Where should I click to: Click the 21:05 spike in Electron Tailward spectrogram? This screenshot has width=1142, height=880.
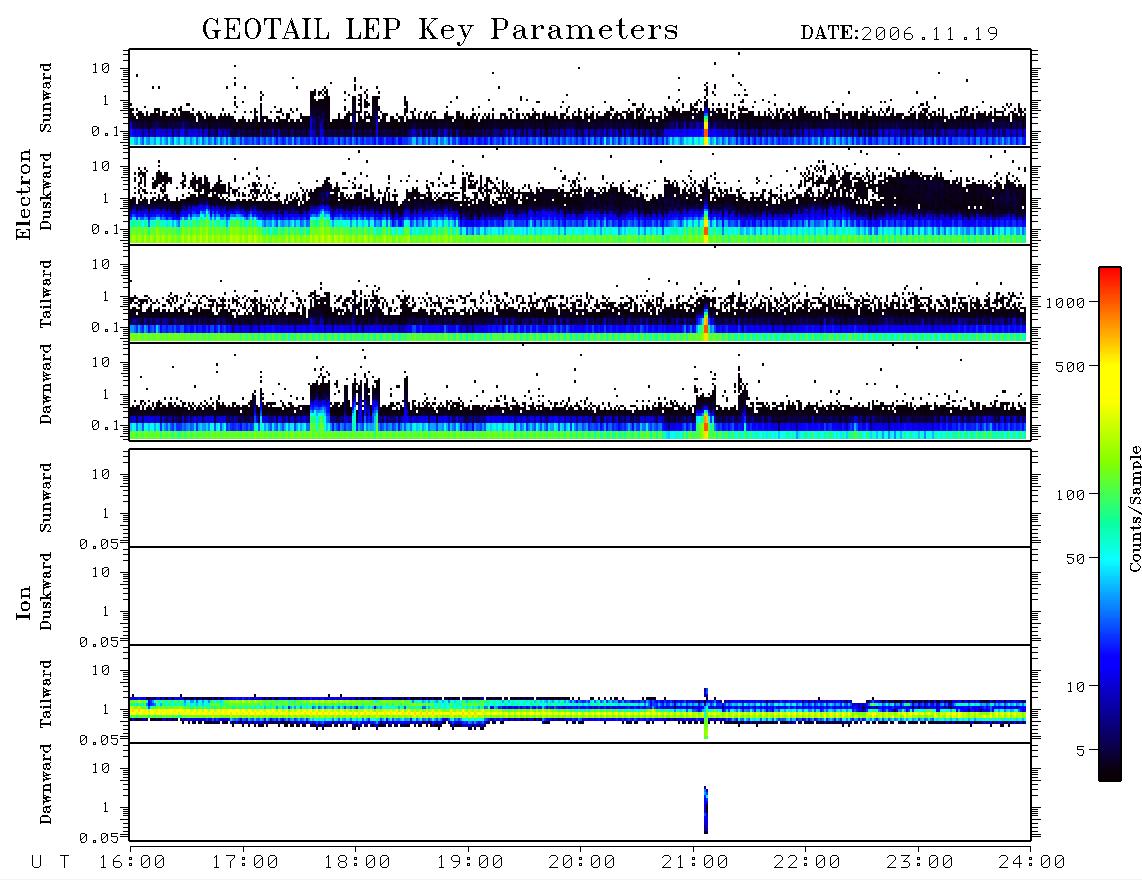705,321
